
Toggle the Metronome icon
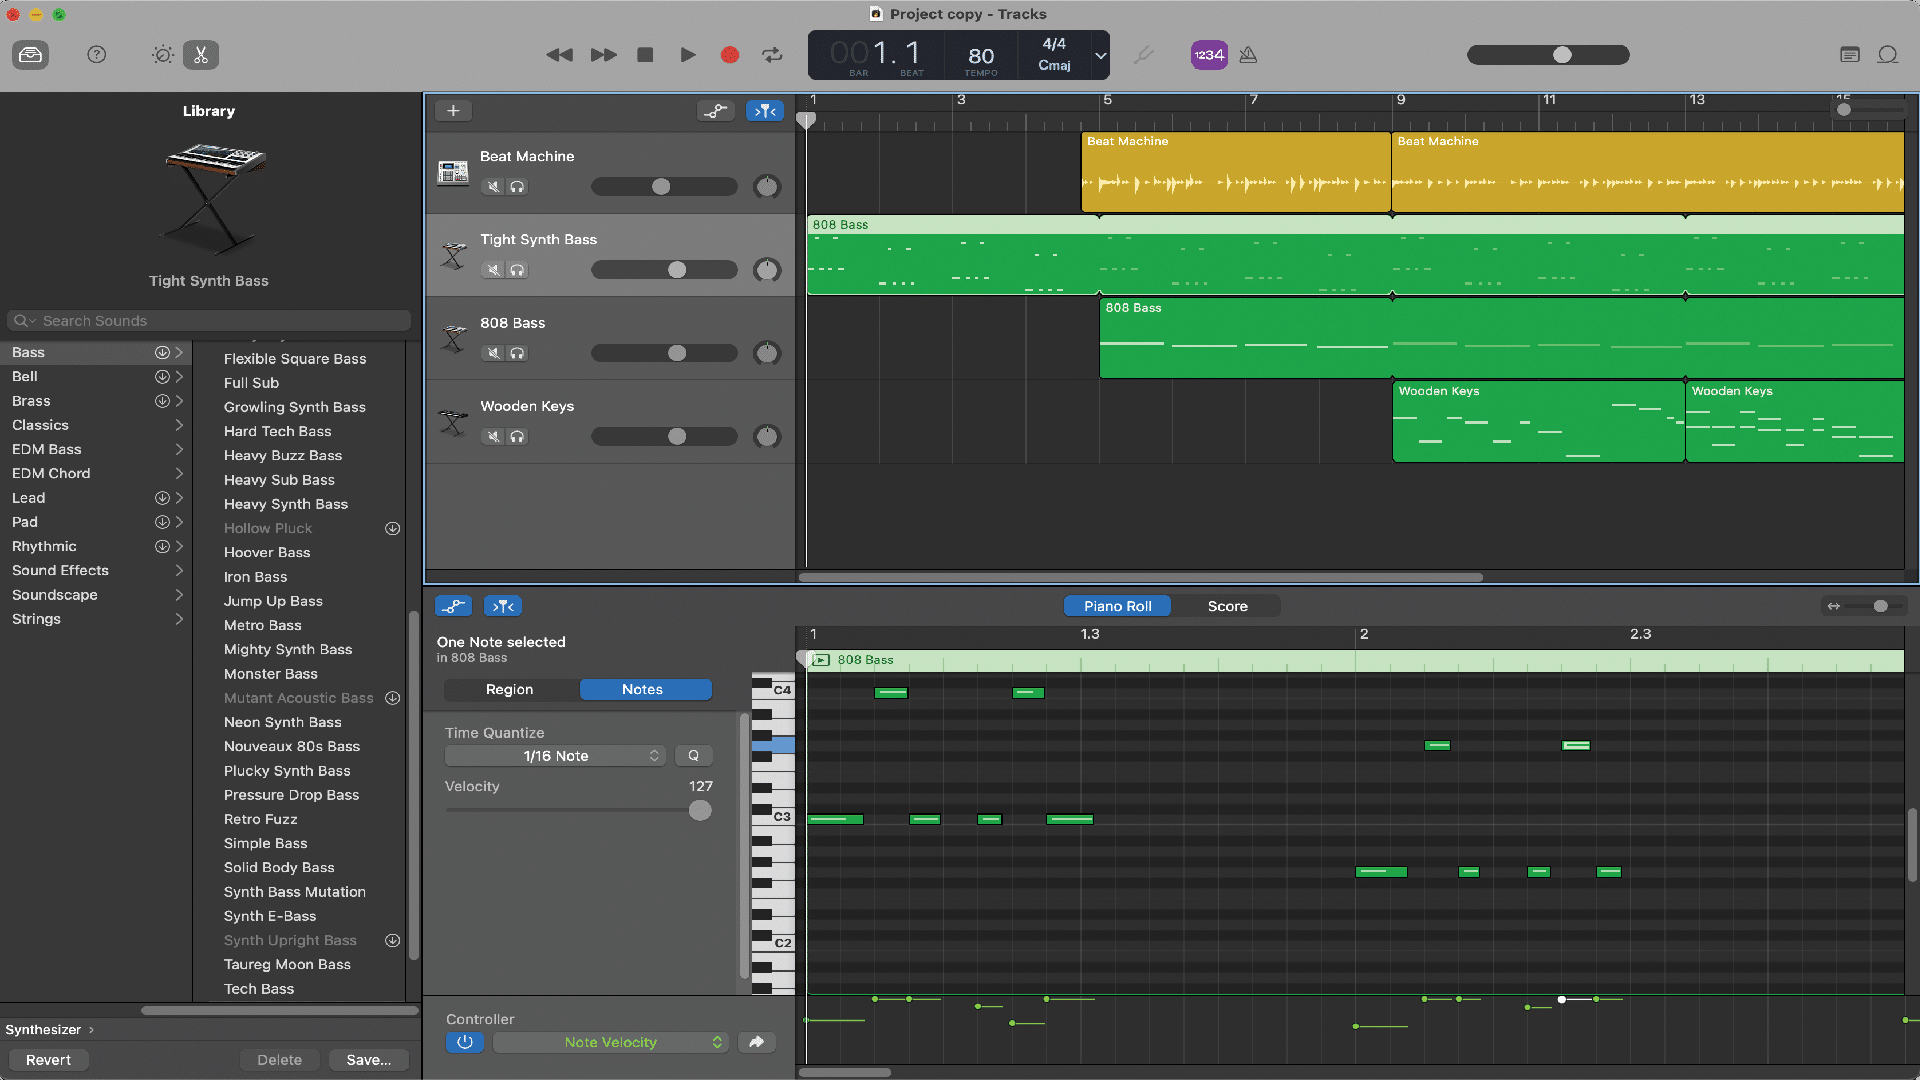1248,55
